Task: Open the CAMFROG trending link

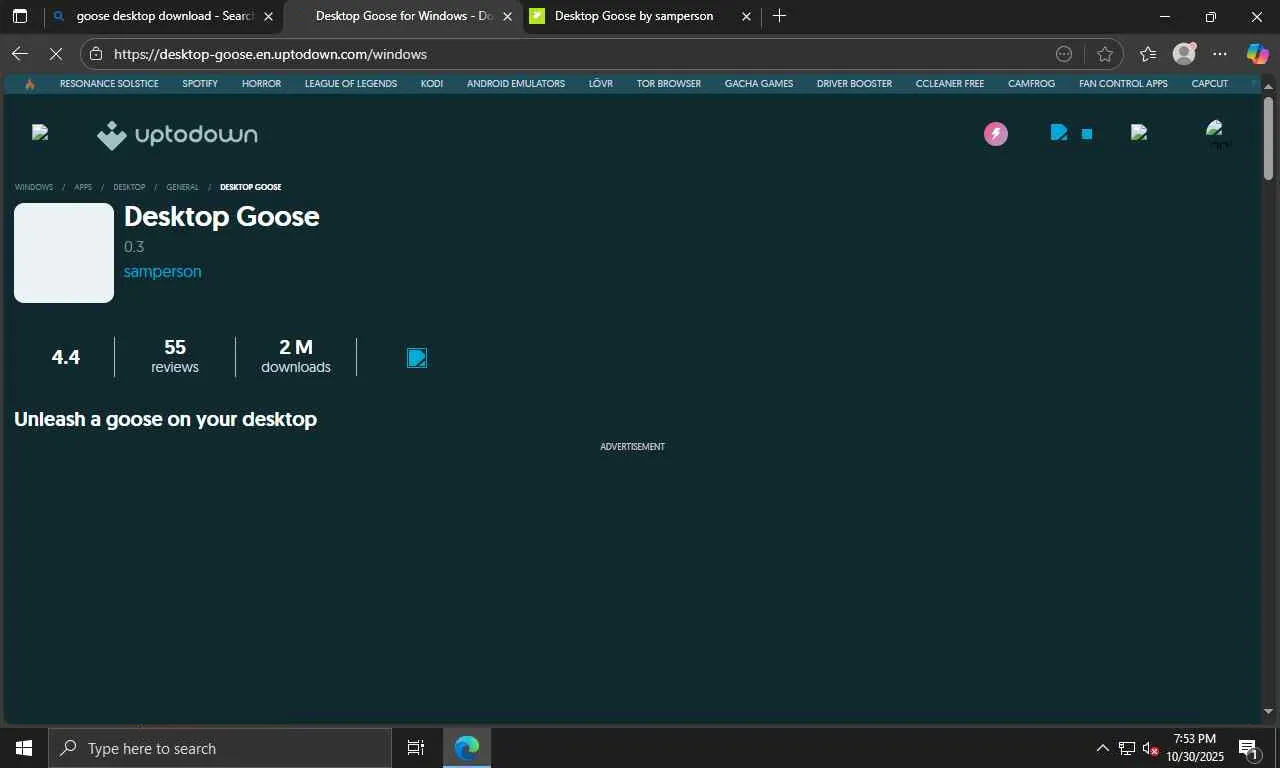Action: click(1031, 84)
